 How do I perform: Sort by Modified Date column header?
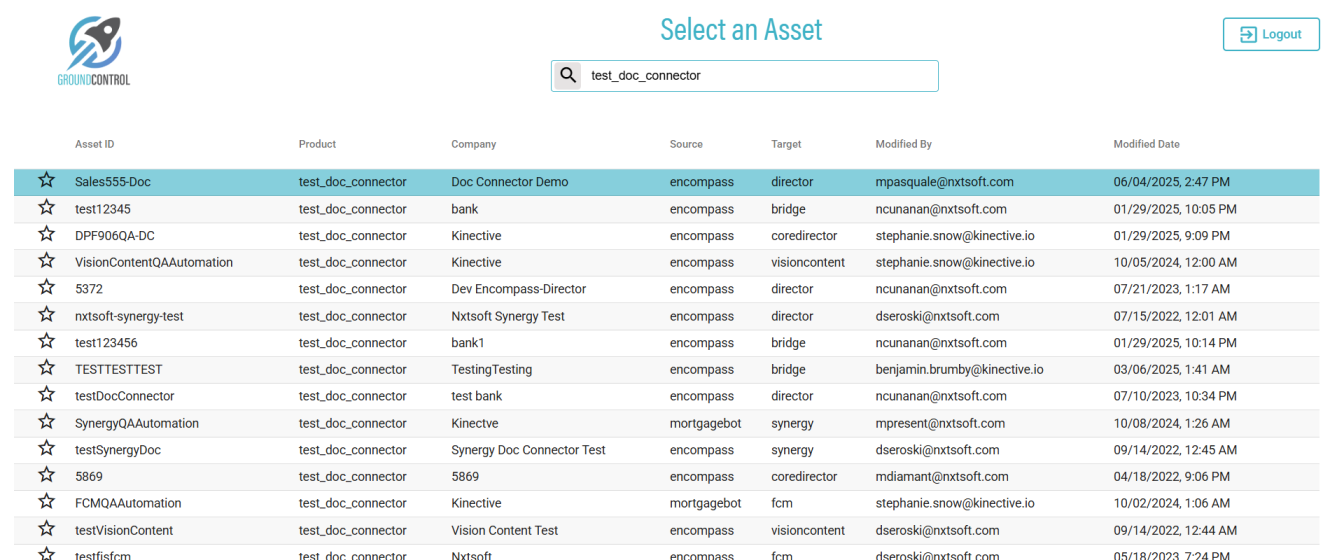[x=1146, y=144]
